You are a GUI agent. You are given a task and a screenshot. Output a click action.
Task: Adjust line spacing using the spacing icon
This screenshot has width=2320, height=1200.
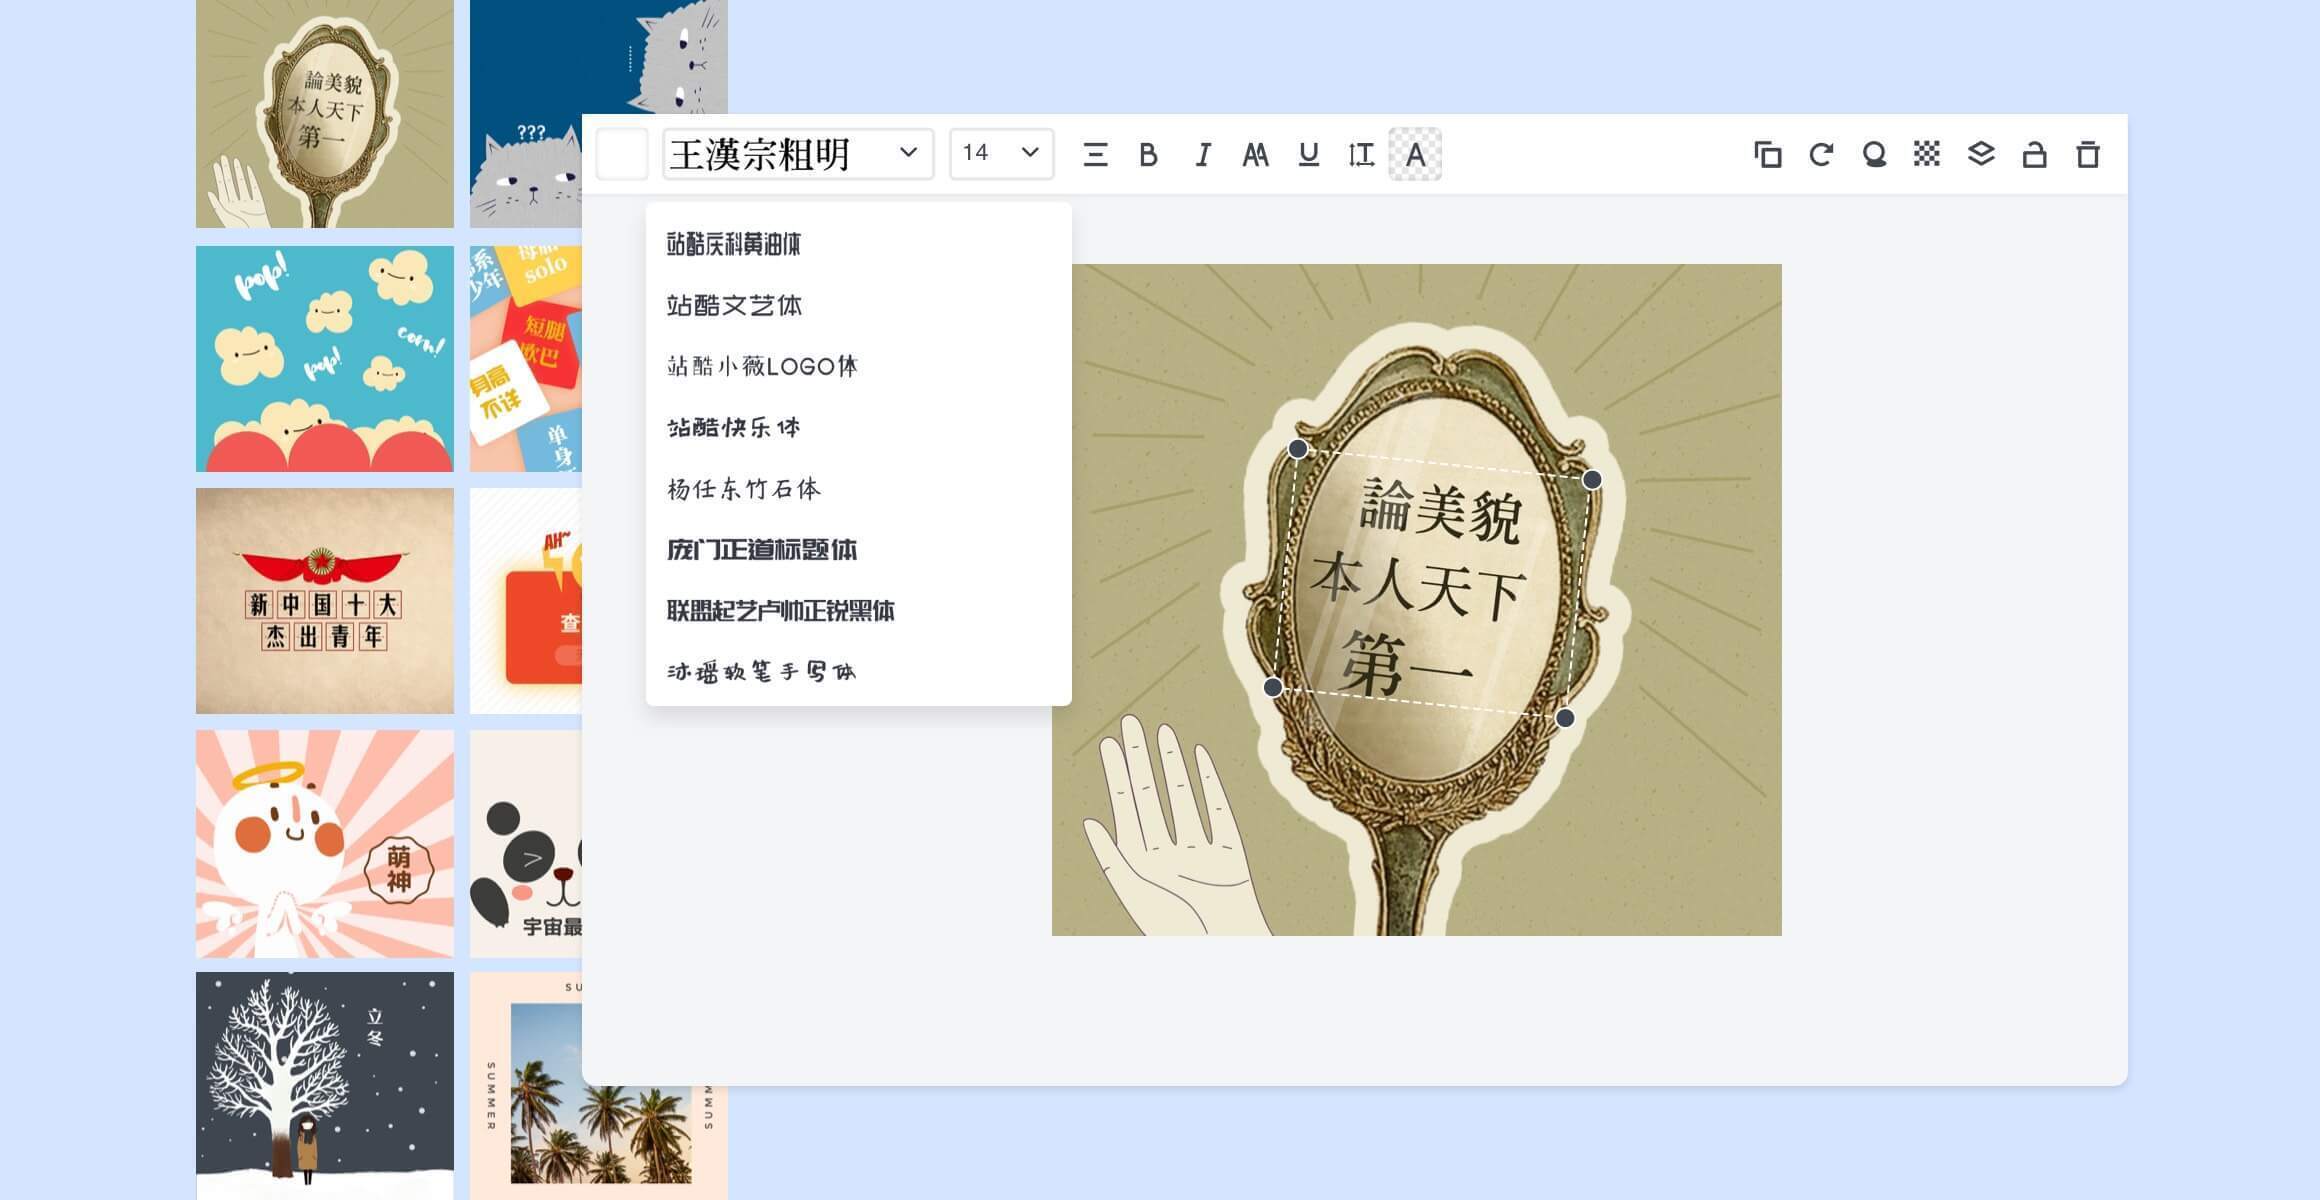coord(1363,154)
